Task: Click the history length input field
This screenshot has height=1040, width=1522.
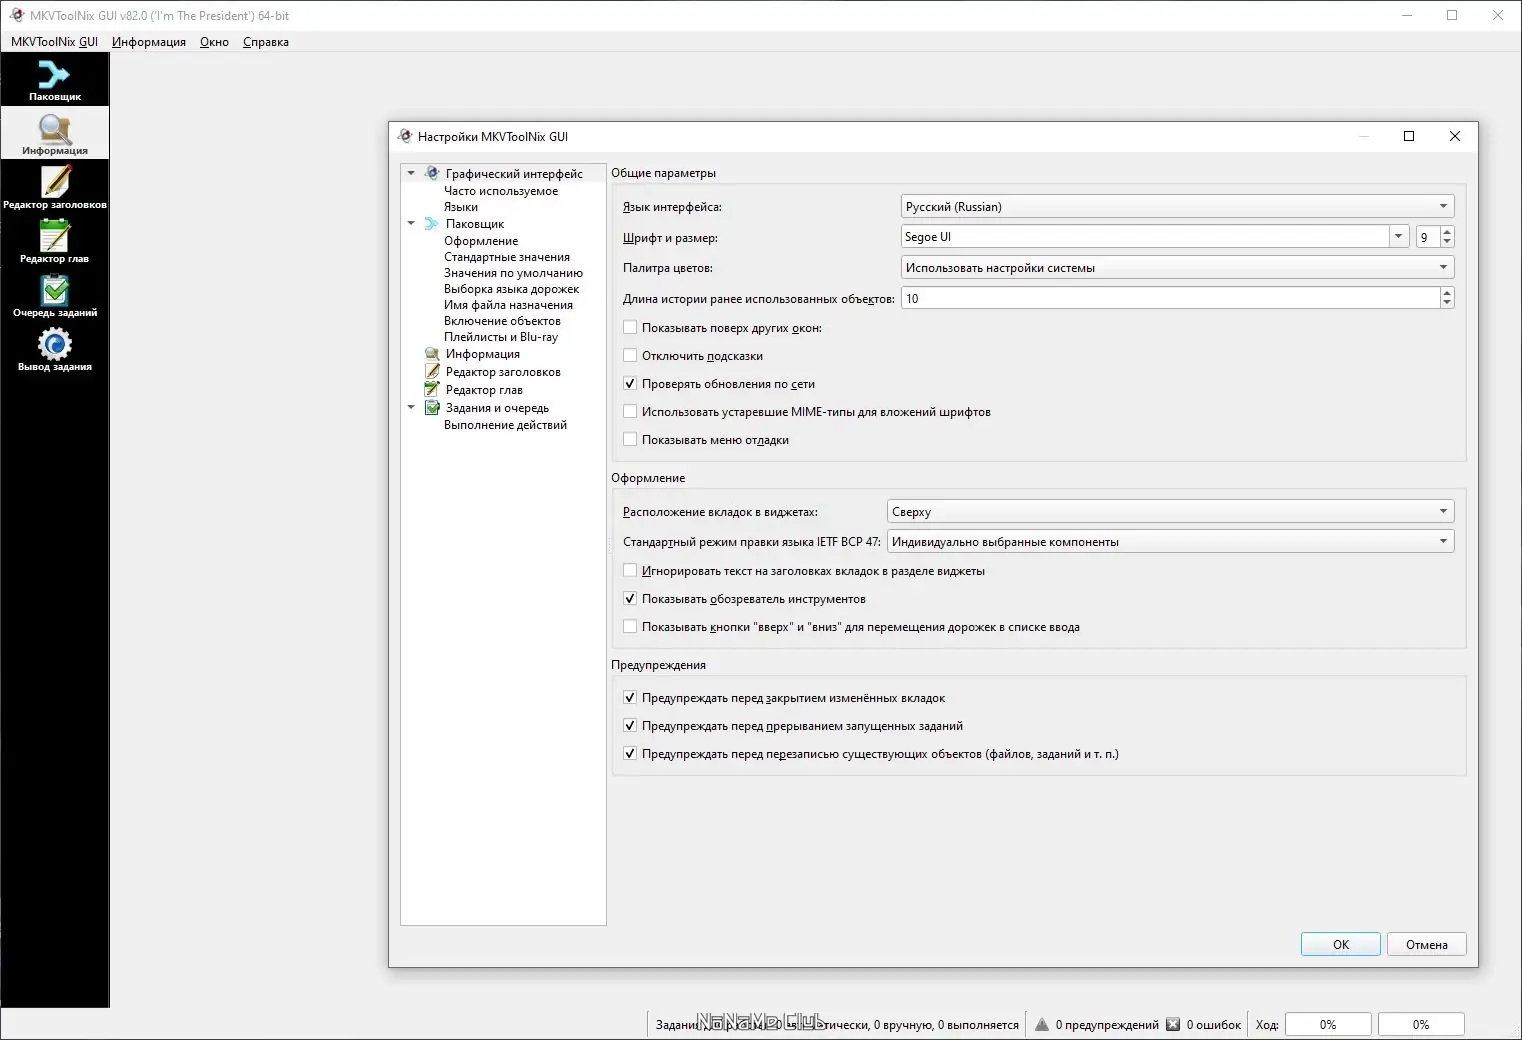Action: 1171,298
